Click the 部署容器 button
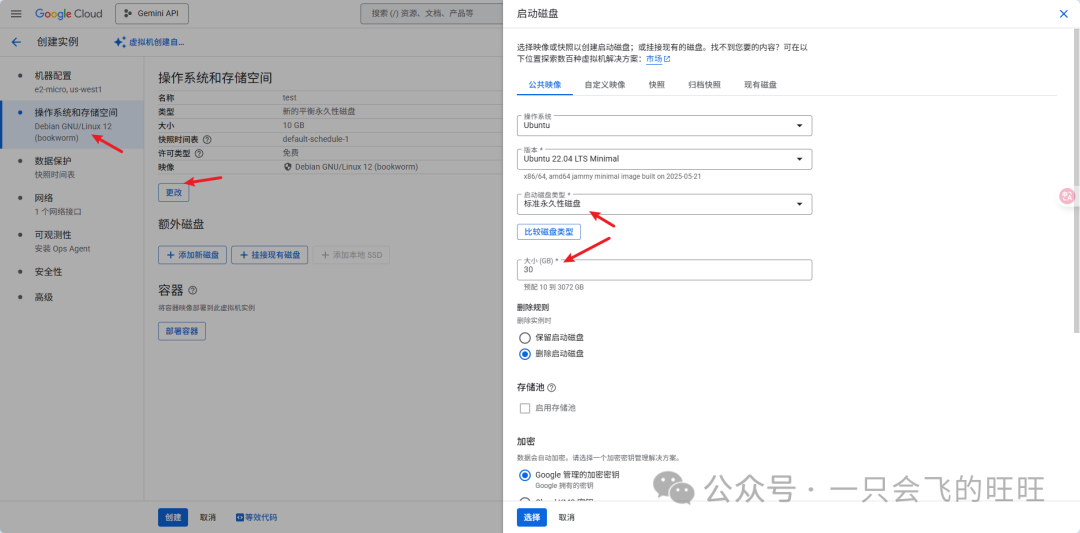1080x533 pixels. pyautogui.click(x=182, y=331)
